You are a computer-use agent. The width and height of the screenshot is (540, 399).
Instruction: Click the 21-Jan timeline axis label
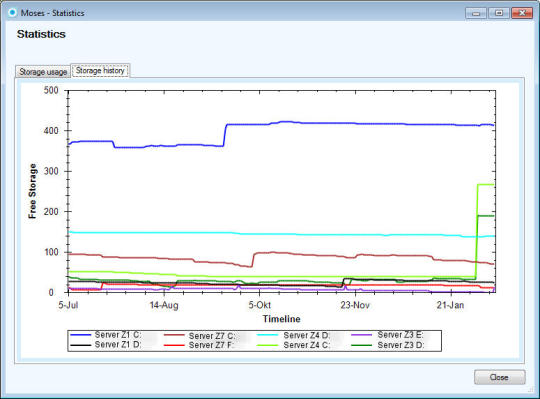[x=450, y=305]
